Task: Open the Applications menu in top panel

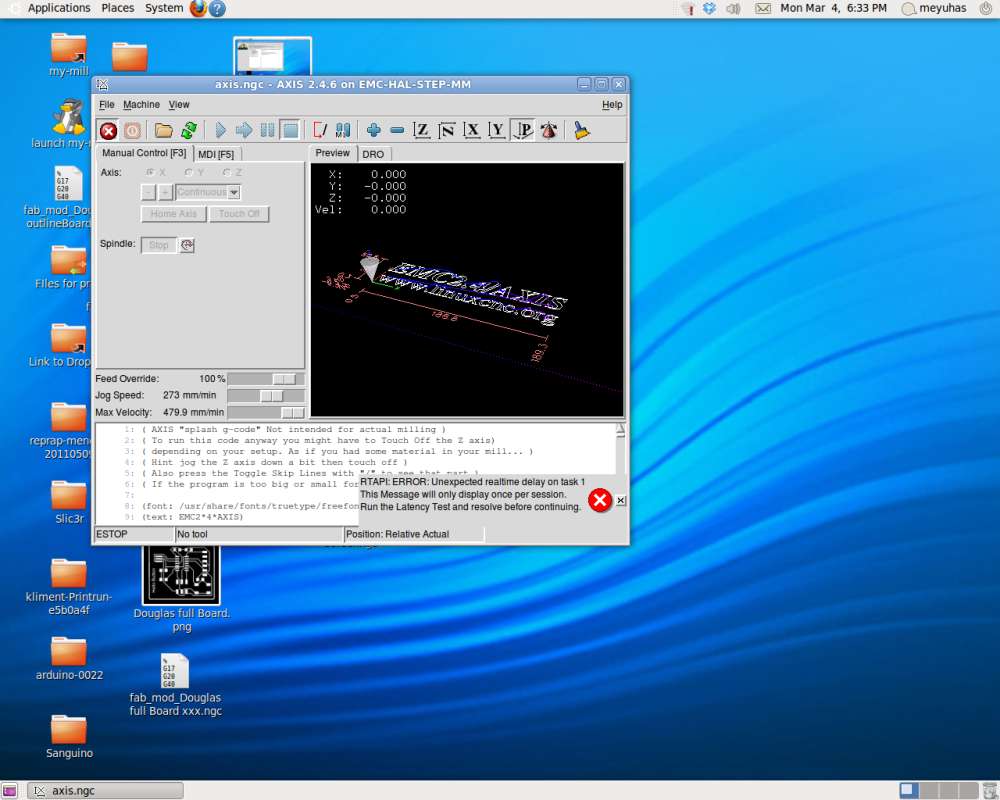Action: tap(59, 8)
